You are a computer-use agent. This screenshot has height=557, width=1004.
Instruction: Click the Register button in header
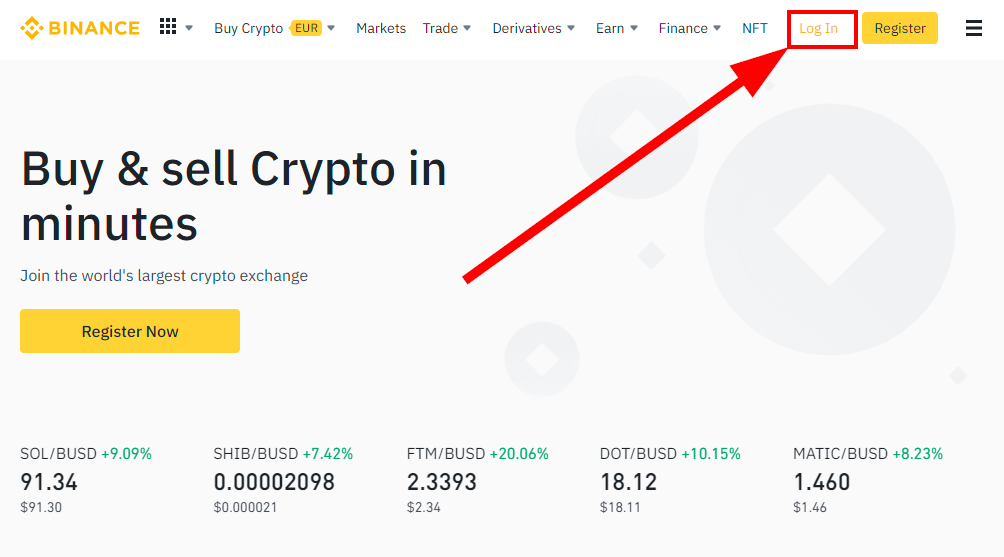coord(900,28)
